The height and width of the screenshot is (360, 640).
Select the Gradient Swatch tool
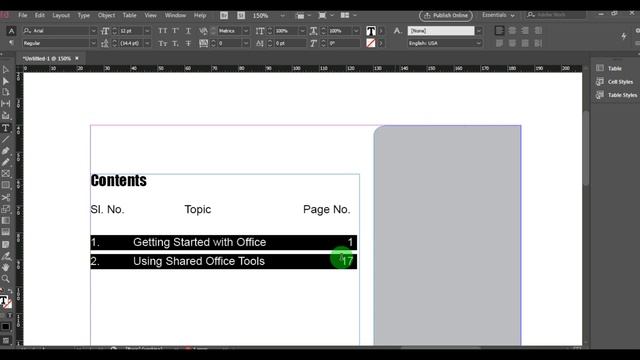click(x=6, y=221)
